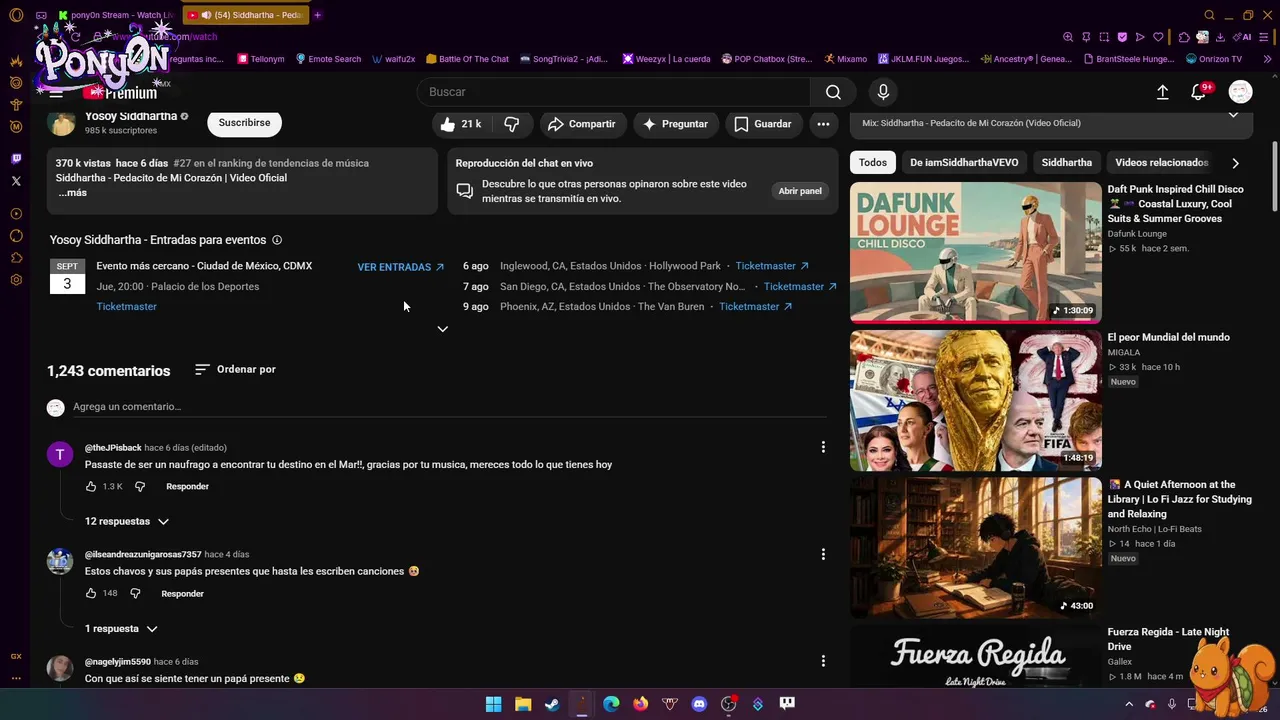This screenshot has height=720, width=1280.
Task: Select De iamSiddharthaVEVO filter chip
Action: click(964, 163)
